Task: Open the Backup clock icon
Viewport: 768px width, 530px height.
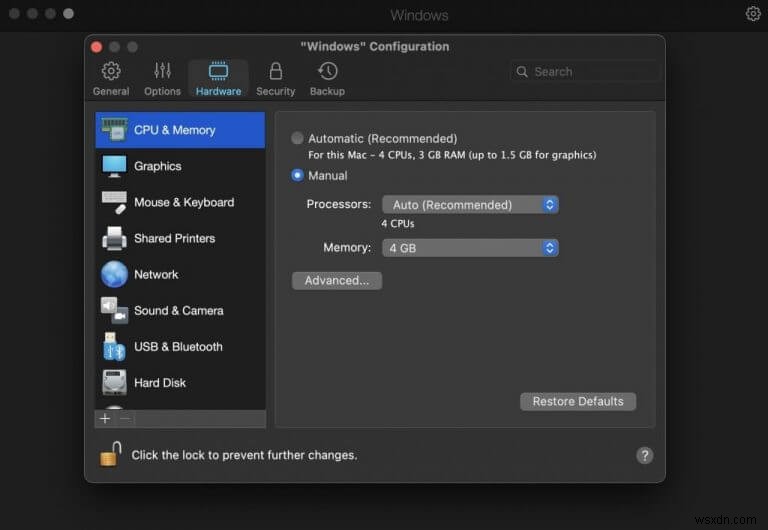Action: (x=327, y=72)
